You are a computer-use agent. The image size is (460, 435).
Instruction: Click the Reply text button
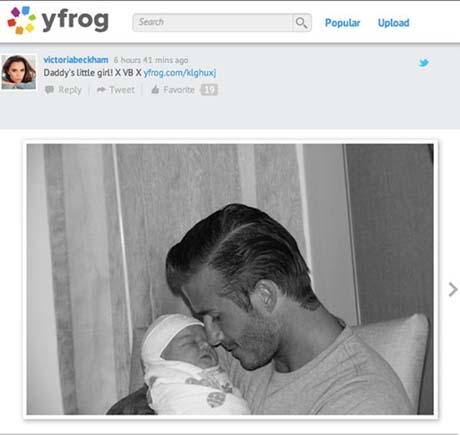click(70, 90)
